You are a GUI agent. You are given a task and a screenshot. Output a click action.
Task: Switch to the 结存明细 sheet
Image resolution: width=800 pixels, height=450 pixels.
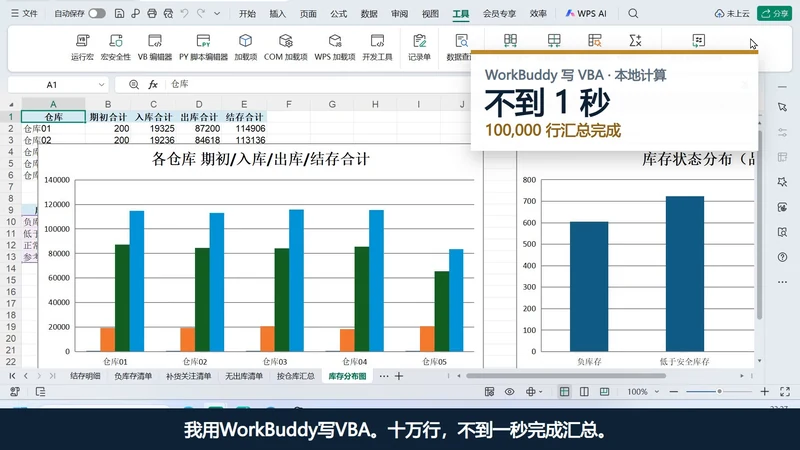tap(85, 376)
